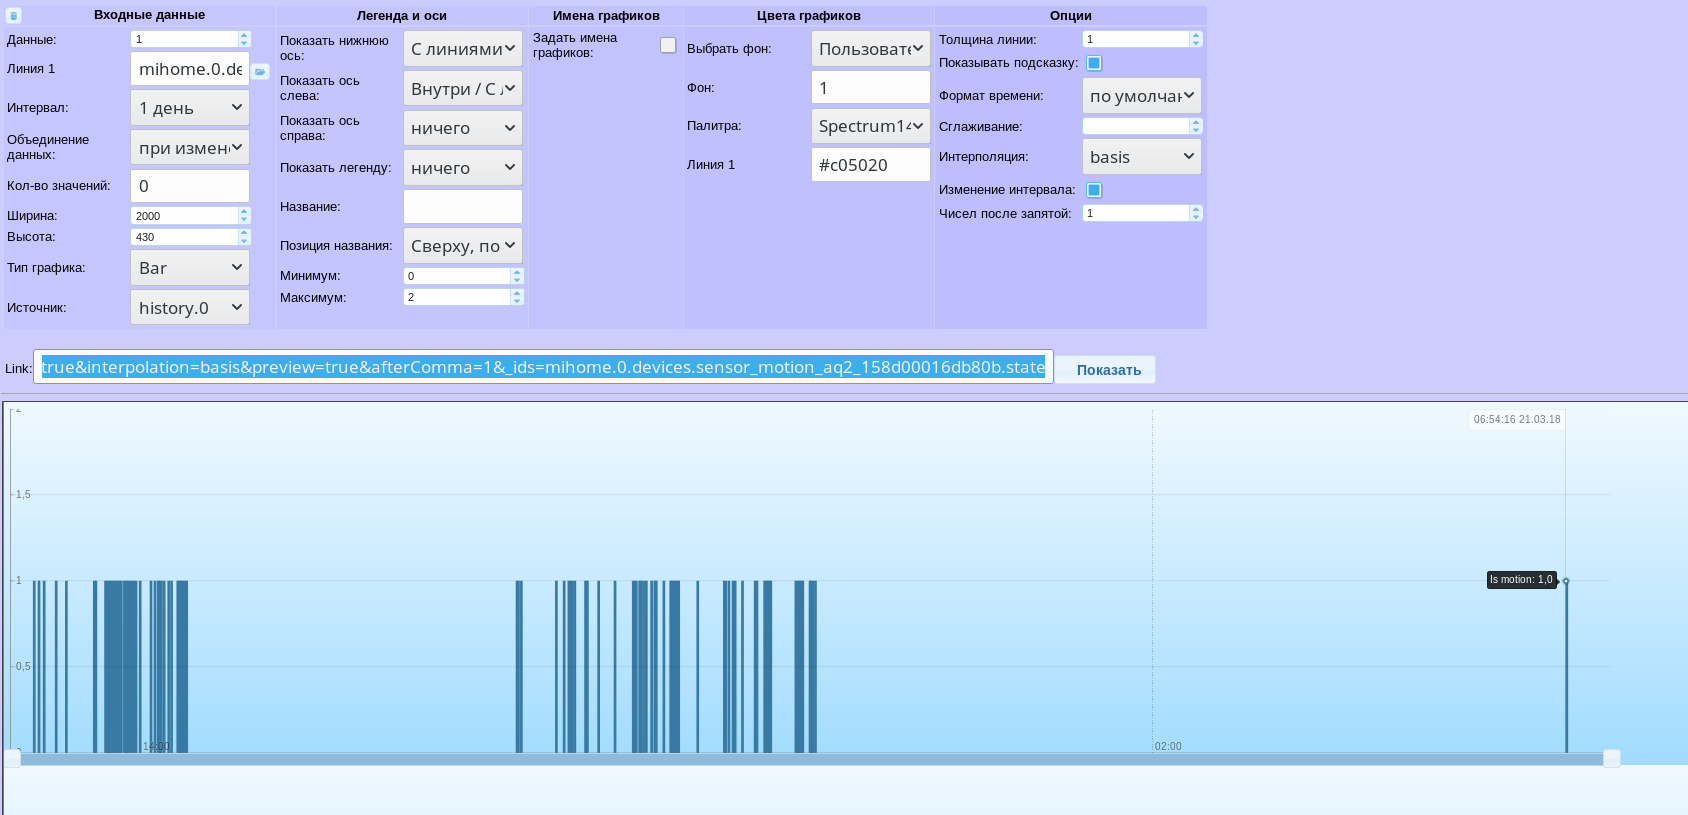The image size is (1688, 815).
Task: Click the chart range slider bar
Action: 812,759
